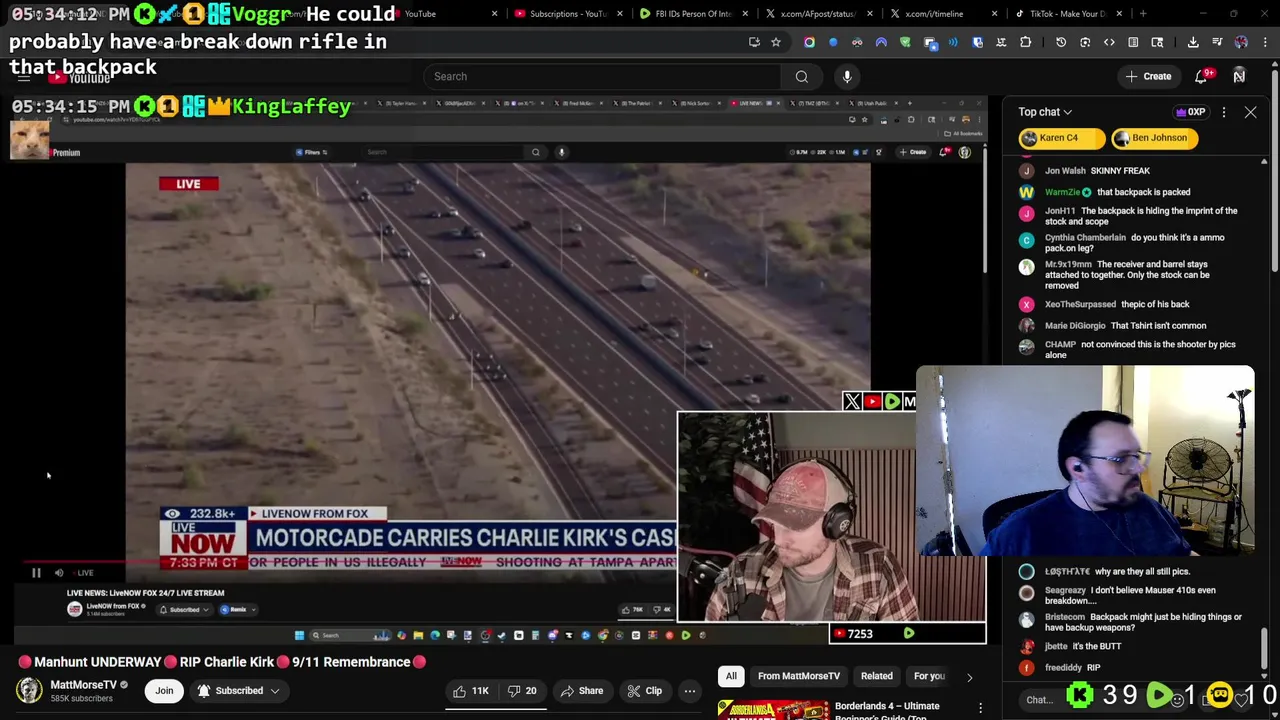Open the Borderlands 4 guide video thumbnail

click(x=772, y=709)
